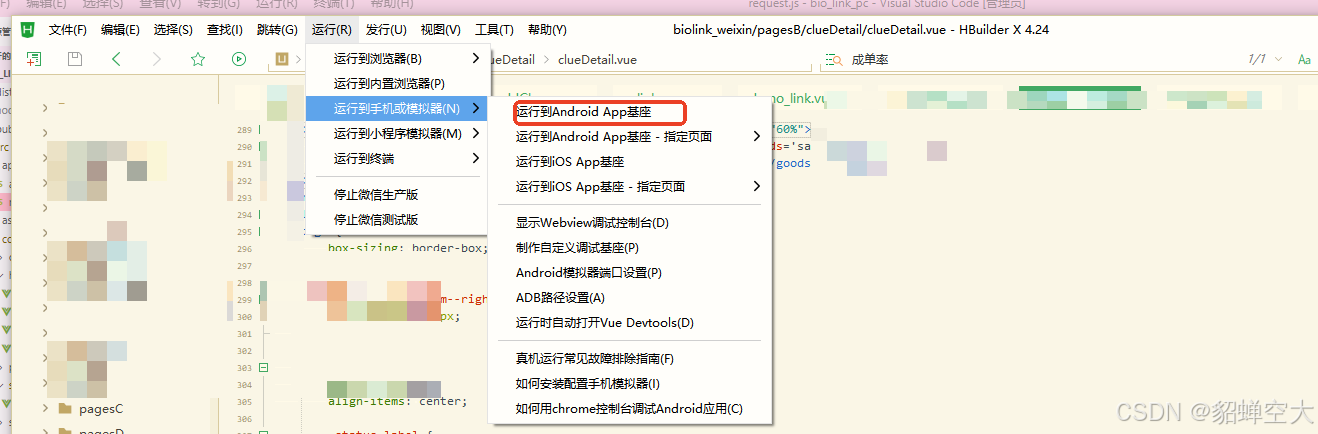Go back with the left arrow icon

click(116, 59)
